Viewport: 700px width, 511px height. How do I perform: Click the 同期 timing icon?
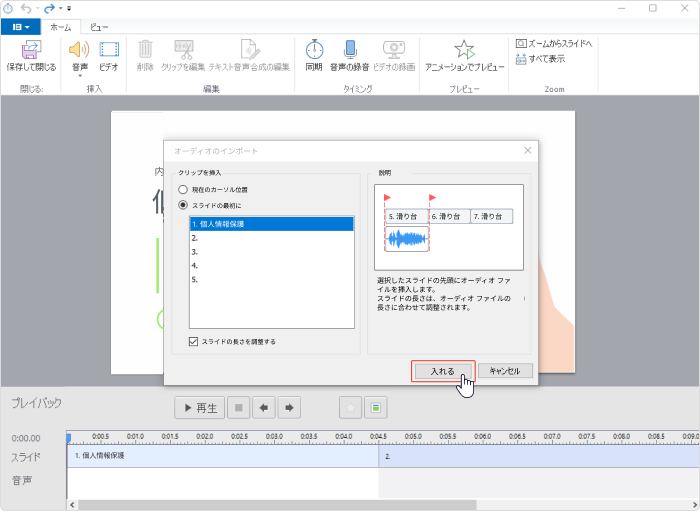[314, 50]
